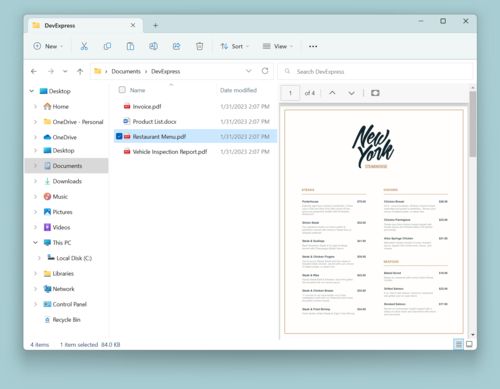
Task: Click the preview pane vertical scrollbar thumb
Action: (x=472, y=124)
